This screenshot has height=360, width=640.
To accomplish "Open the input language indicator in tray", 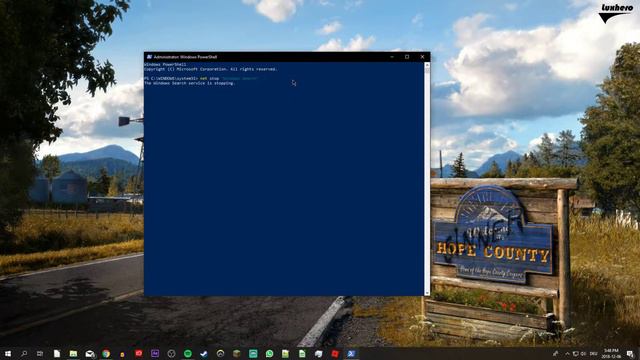I will tap(594, 353).
